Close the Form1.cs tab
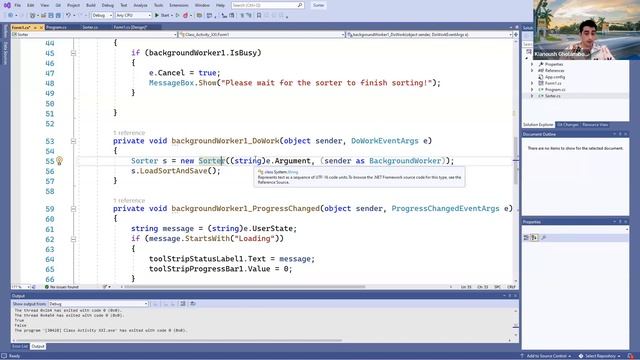The width and height of the screenshot is (640, 360). tap(41, 27)
